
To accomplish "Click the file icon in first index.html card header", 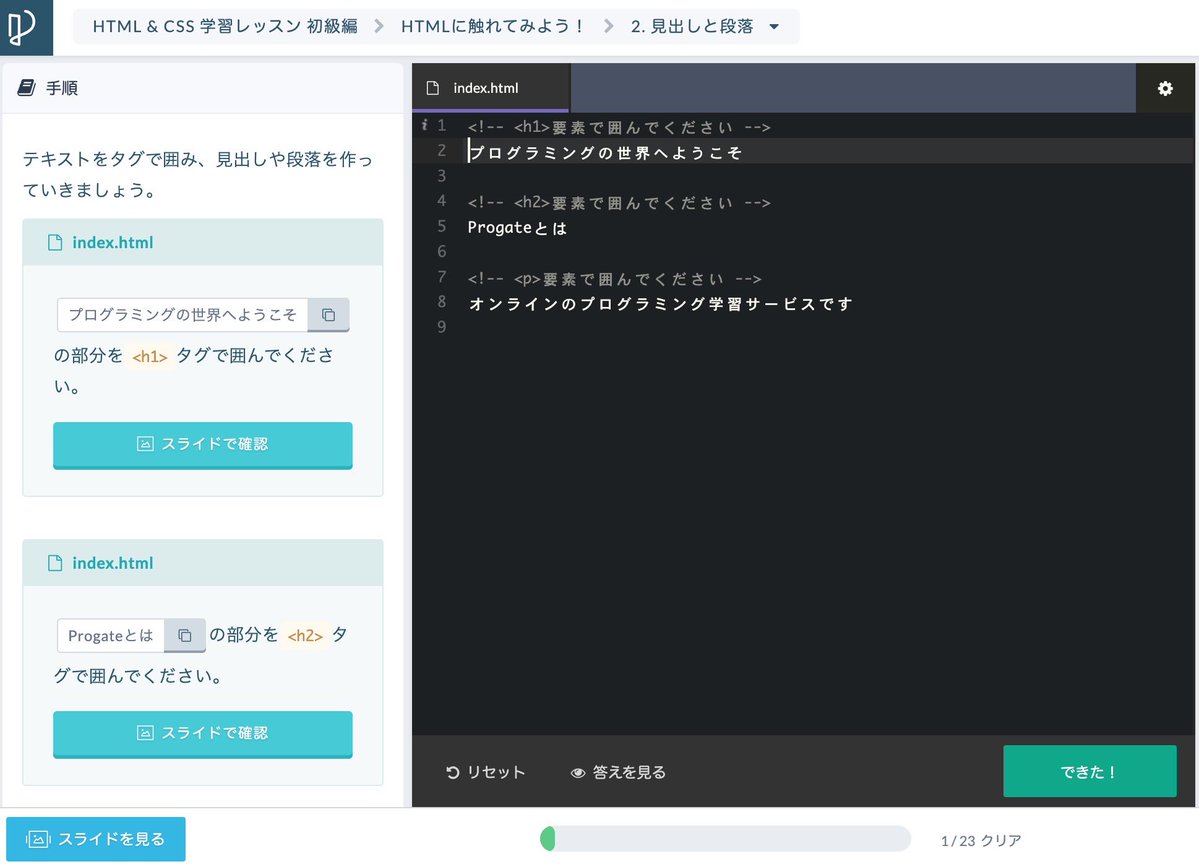I will 55,242.
